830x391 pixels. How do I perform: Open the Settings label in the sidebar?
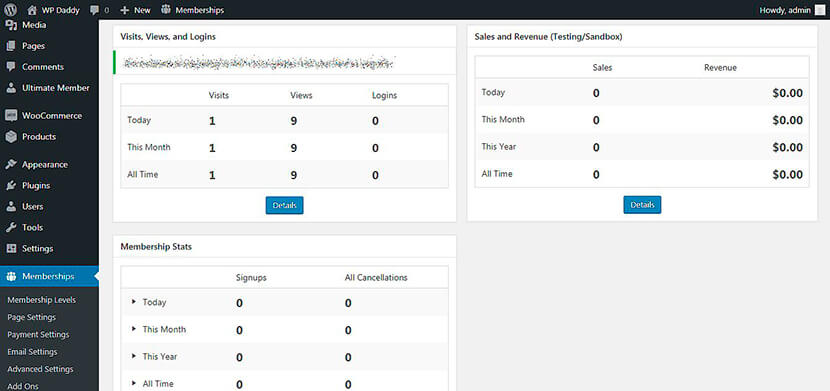pos(38,249)
